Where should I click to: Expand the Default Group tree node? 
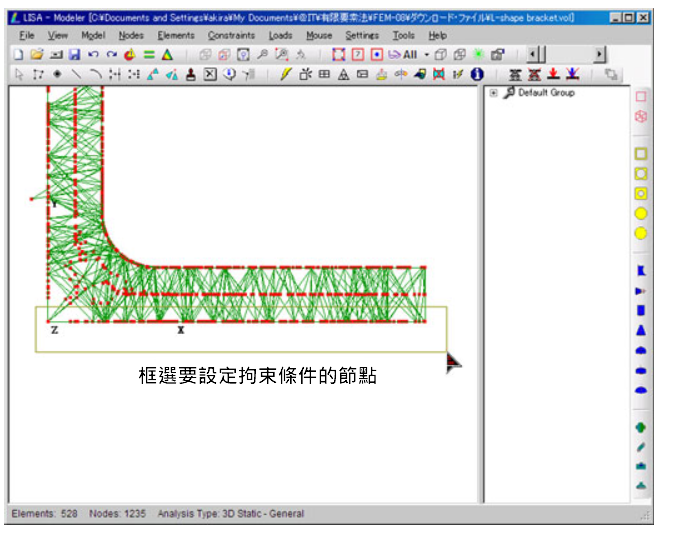click(x=494, y=93)
